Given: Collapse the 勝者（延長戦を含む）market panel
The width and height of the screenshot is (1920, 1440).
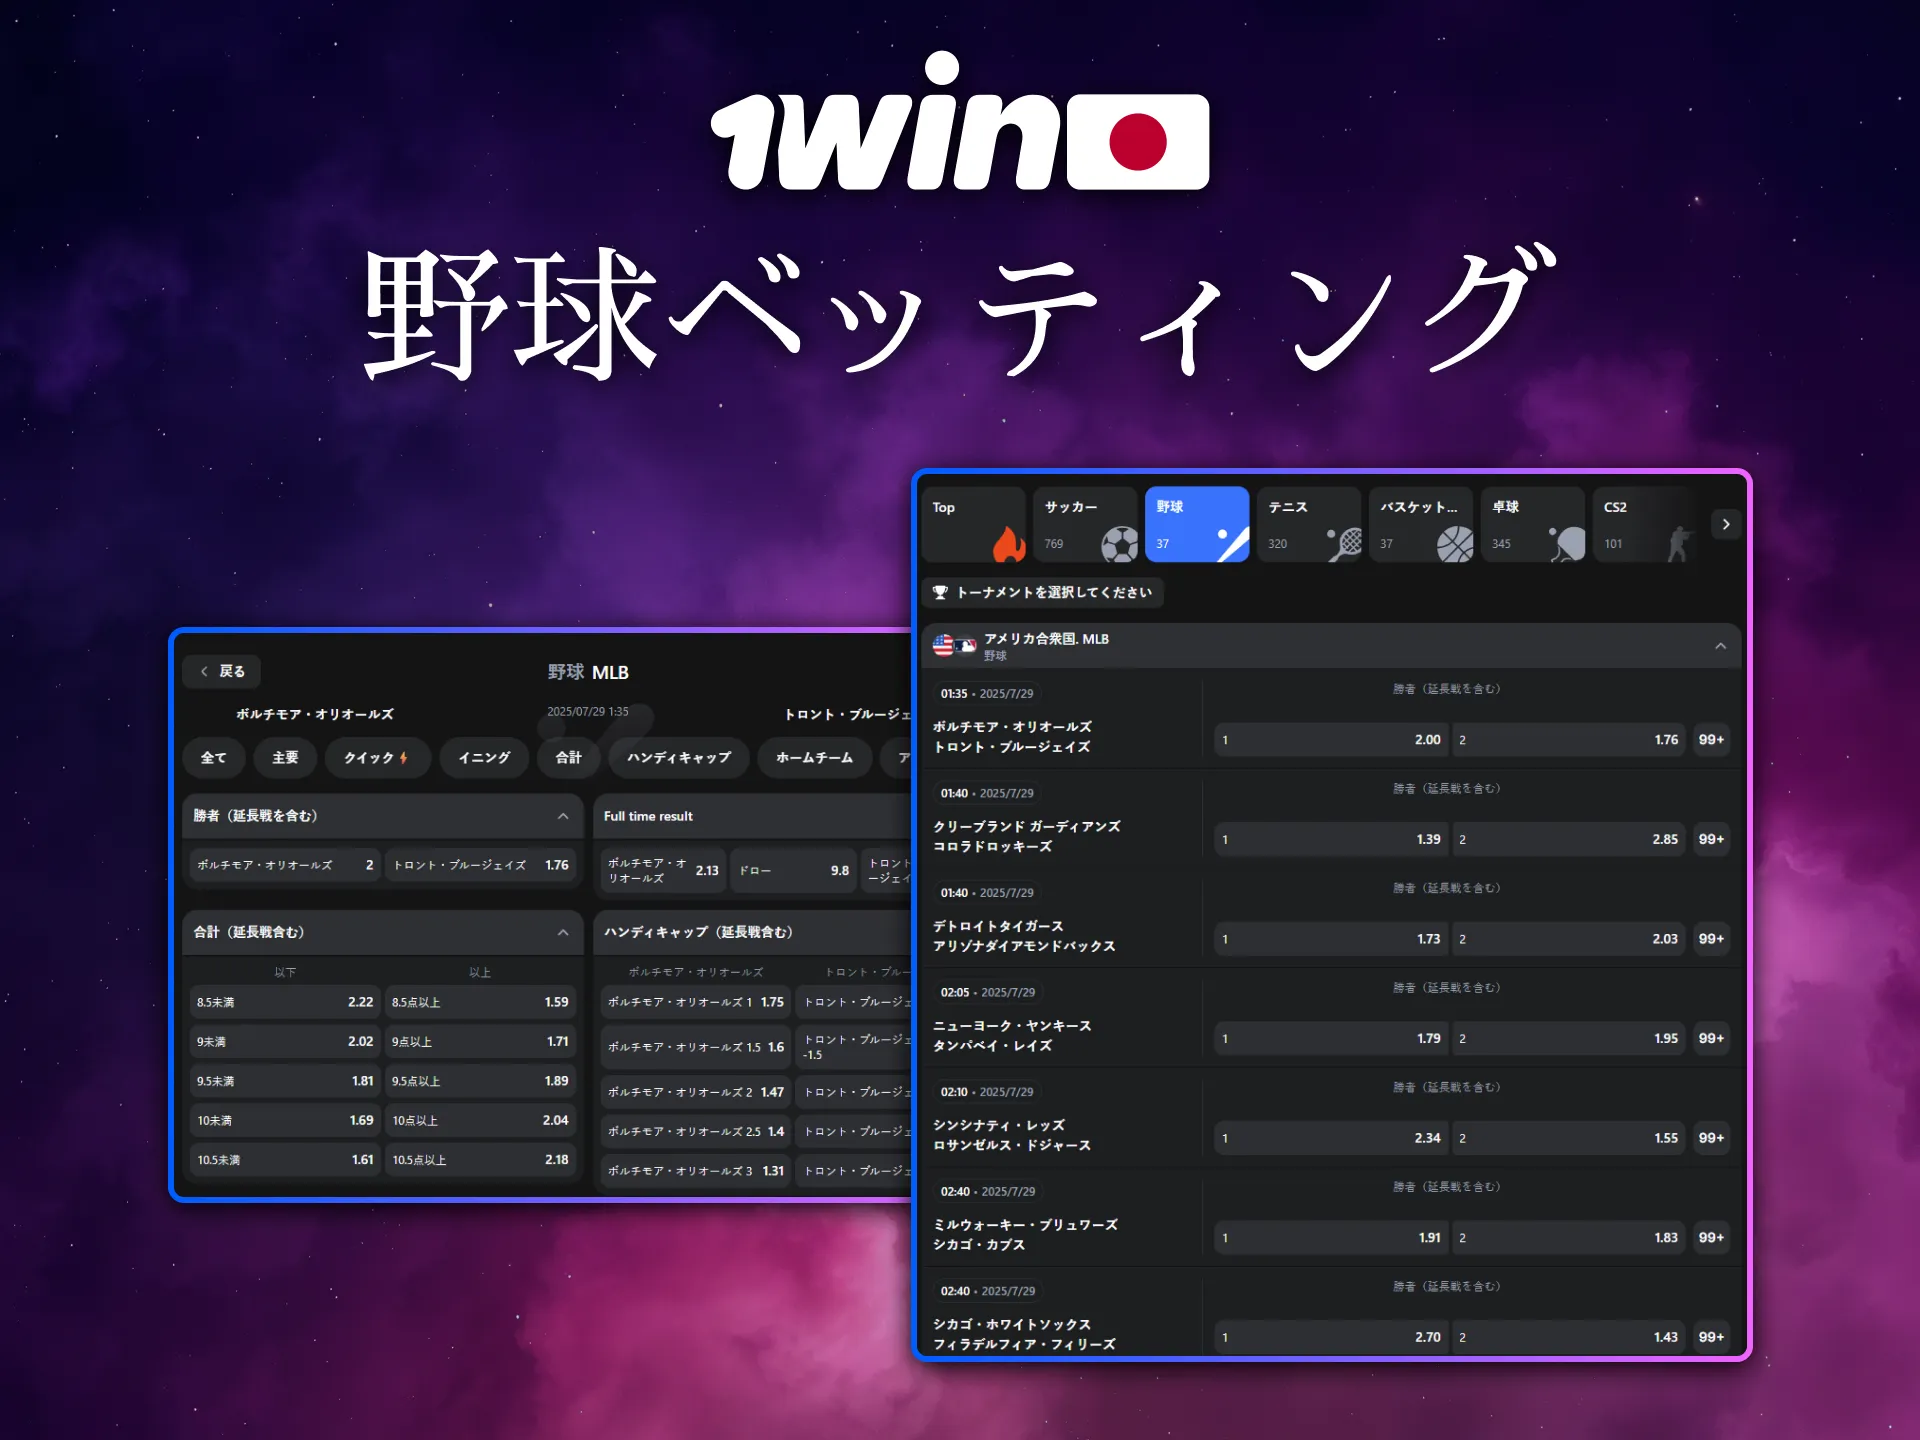Looking at the screenshot, I should tap(563, 816).
